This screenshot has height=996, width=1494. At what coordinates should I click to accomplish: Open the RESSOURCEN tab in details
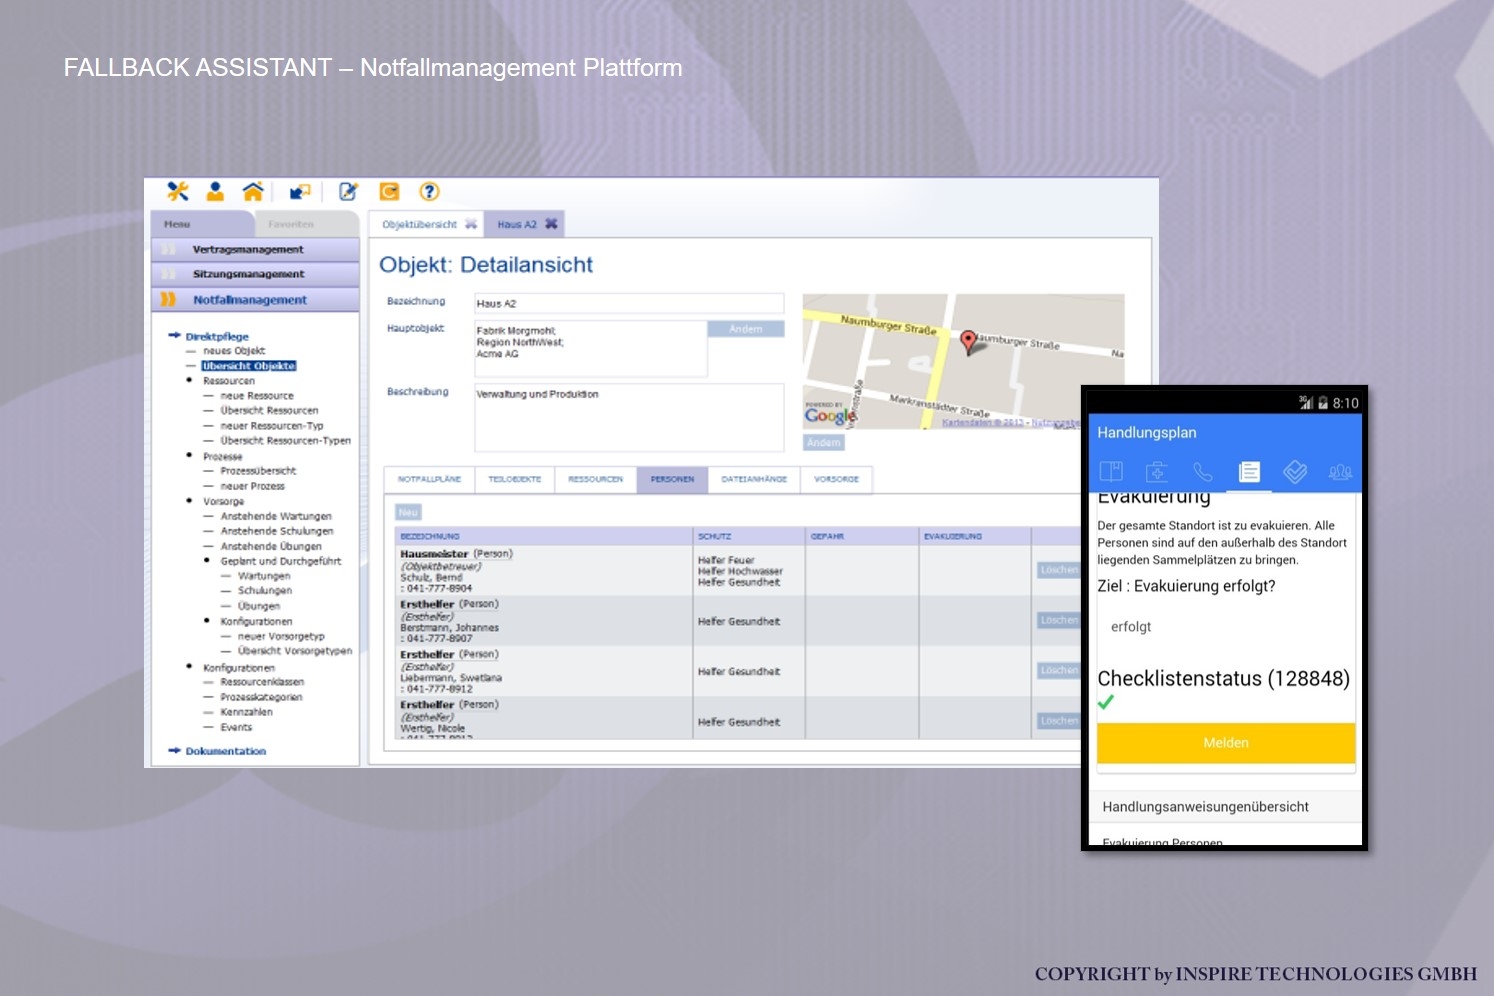(x=595, y=480)
